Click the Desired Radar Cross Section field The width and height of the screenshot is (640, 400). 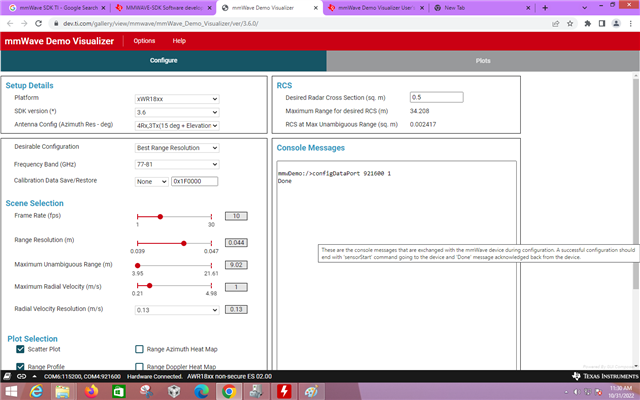pos(436,97)
